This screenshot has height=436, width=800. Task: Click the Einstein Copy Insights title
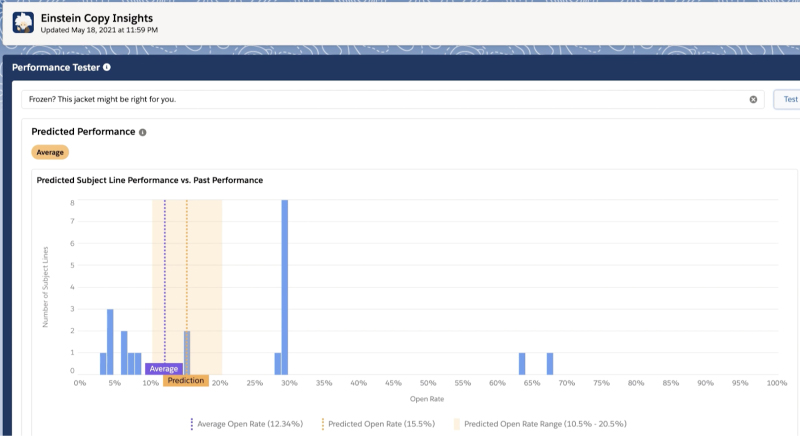tap(97, 18)
